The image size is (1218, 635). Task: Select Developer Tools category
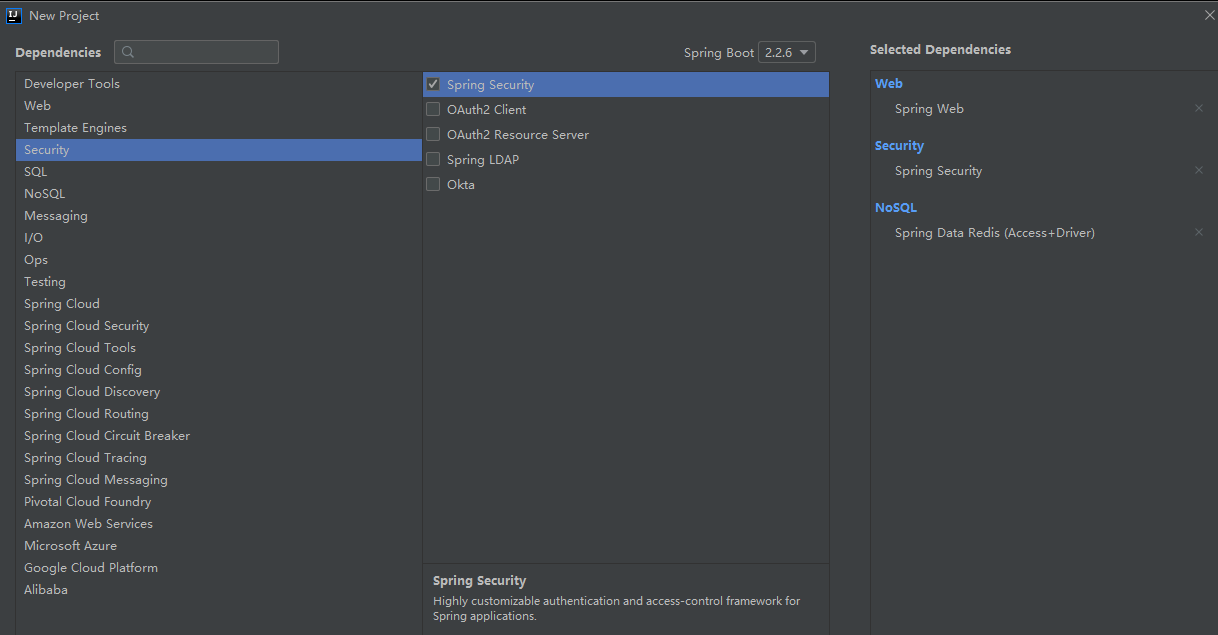[219, 83]
